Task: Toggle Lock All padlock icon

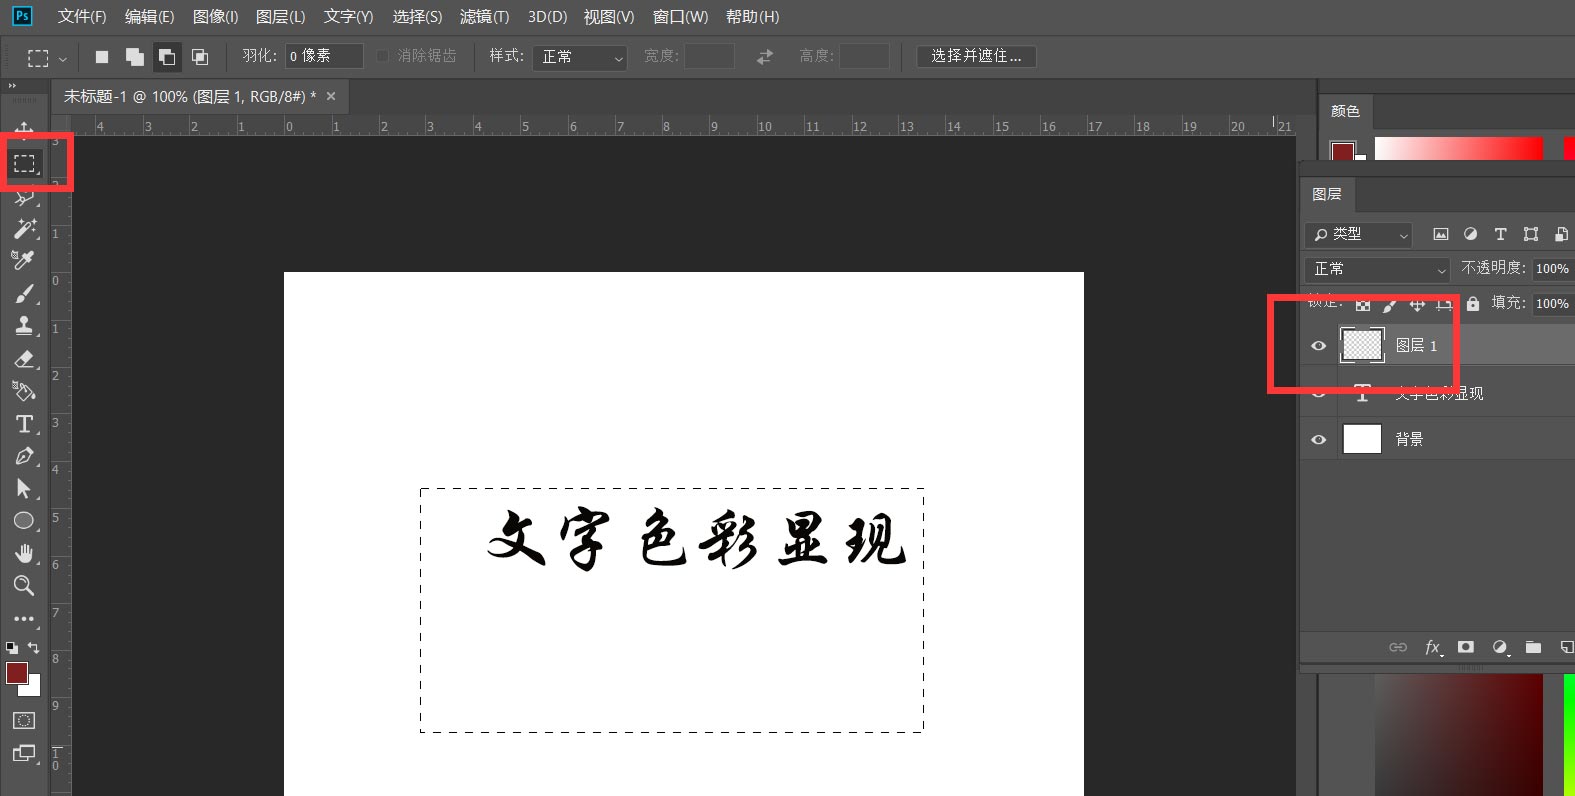Action: pyautogui.click(x=1472, y=304)
